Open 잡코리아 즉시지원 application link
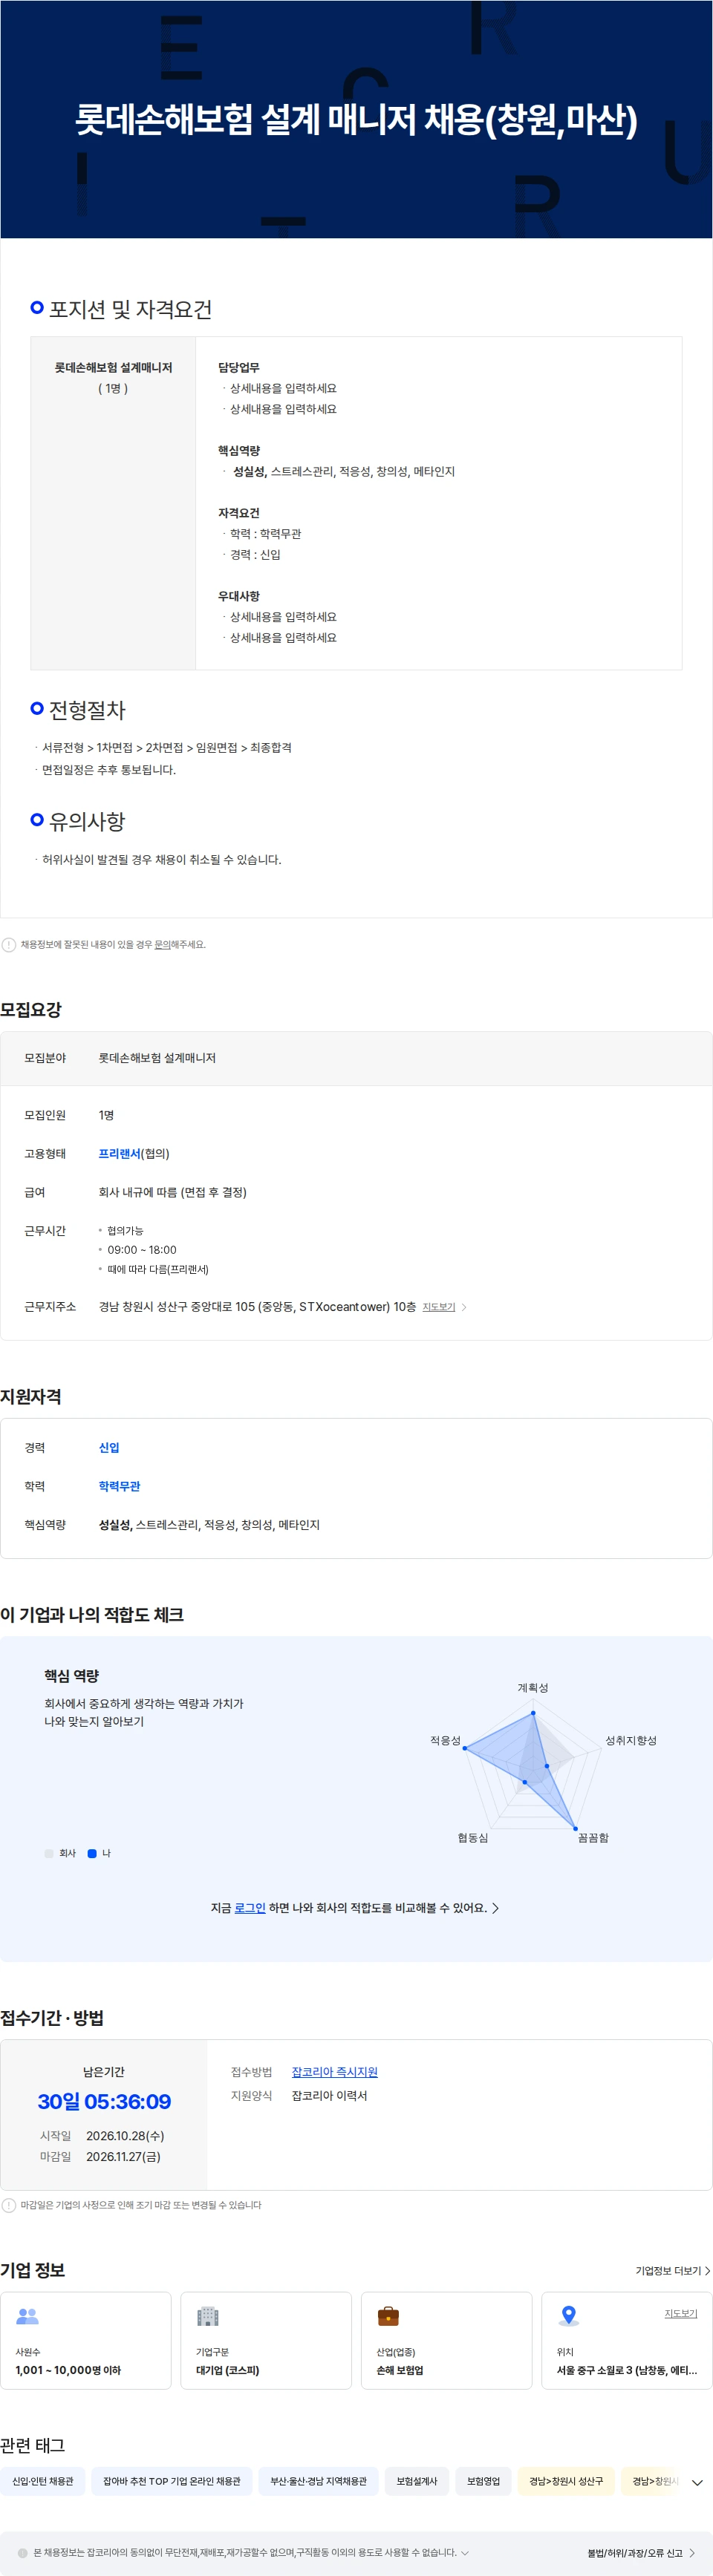This screenshot has height=2576, width=713. [x=334, y=2071]
